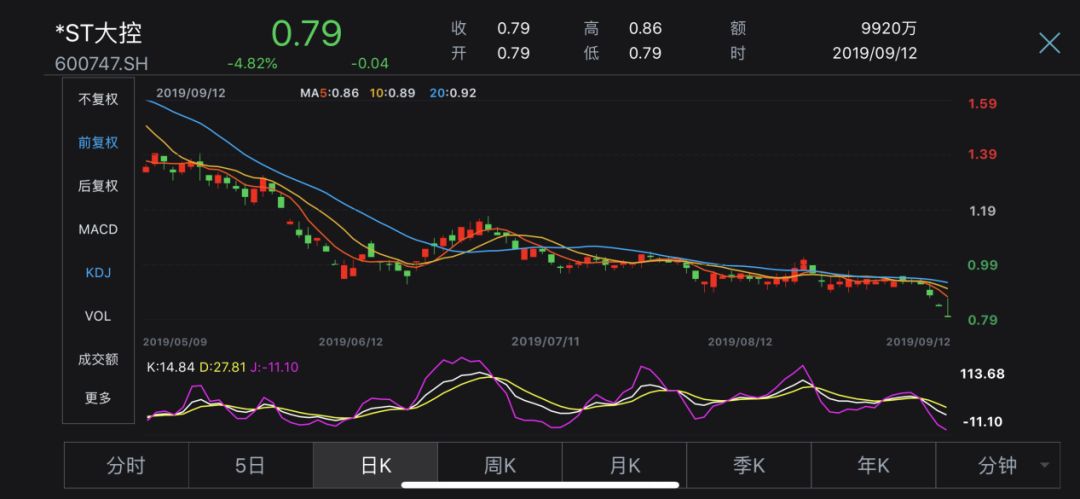
Task: Click the -4.82% change value
Action: (x=252, y=64)
